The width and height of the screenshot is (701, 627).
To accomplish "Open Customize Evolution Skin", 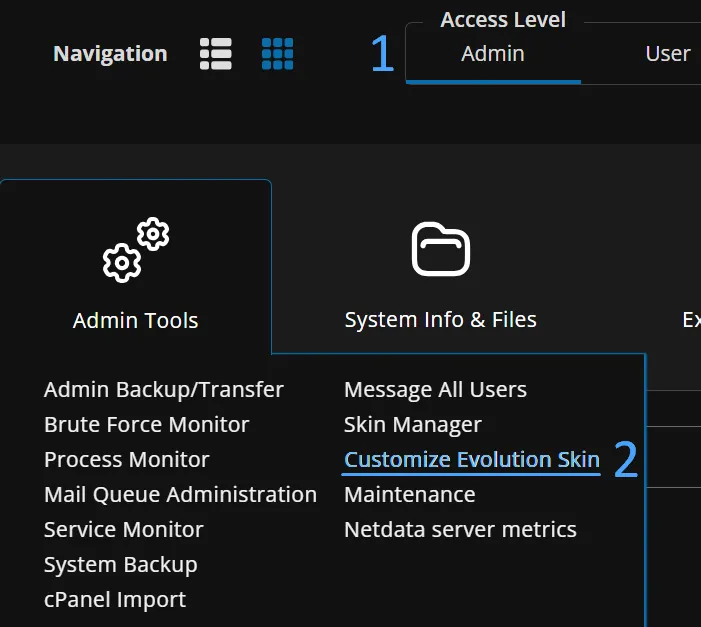I will click(x=472, y=460).
